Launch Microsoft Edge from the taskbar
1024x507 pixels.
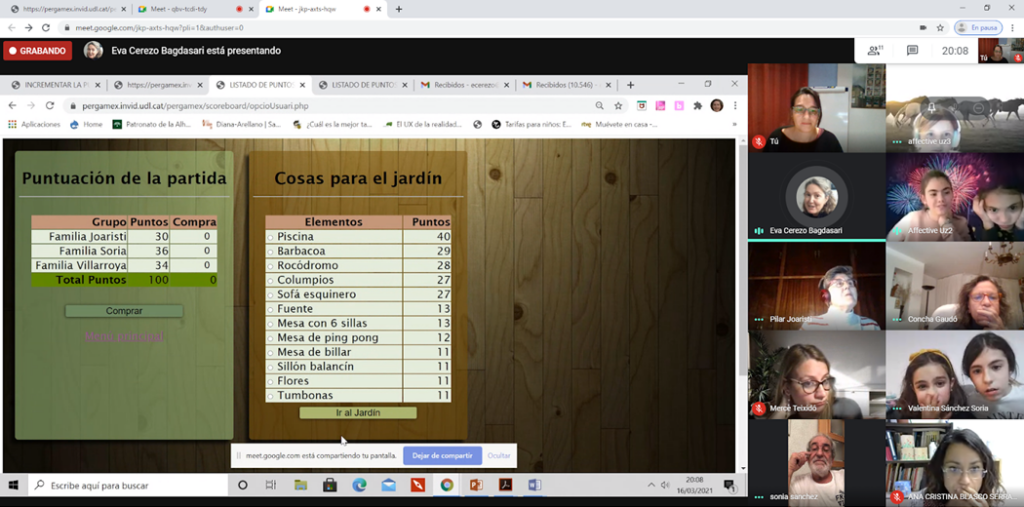[x=359, y=485]
